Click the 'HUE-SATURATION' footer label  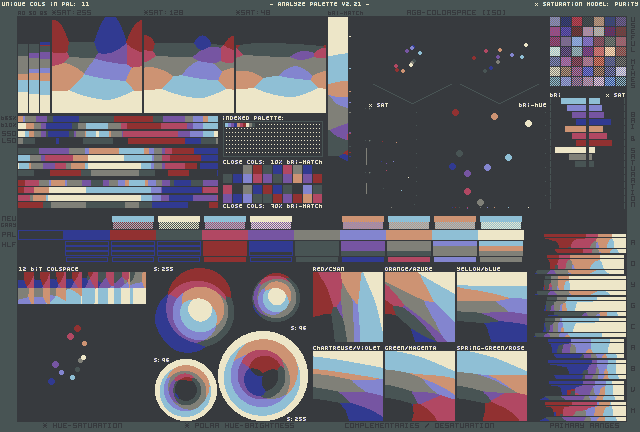click(83, 425)
